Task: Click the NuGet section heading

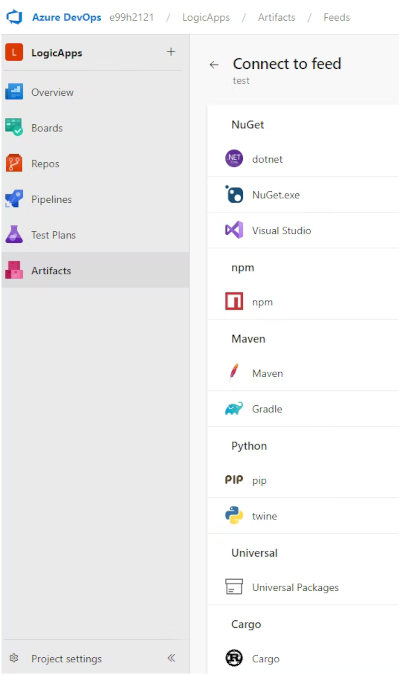Action: click(x=248, y=124)
